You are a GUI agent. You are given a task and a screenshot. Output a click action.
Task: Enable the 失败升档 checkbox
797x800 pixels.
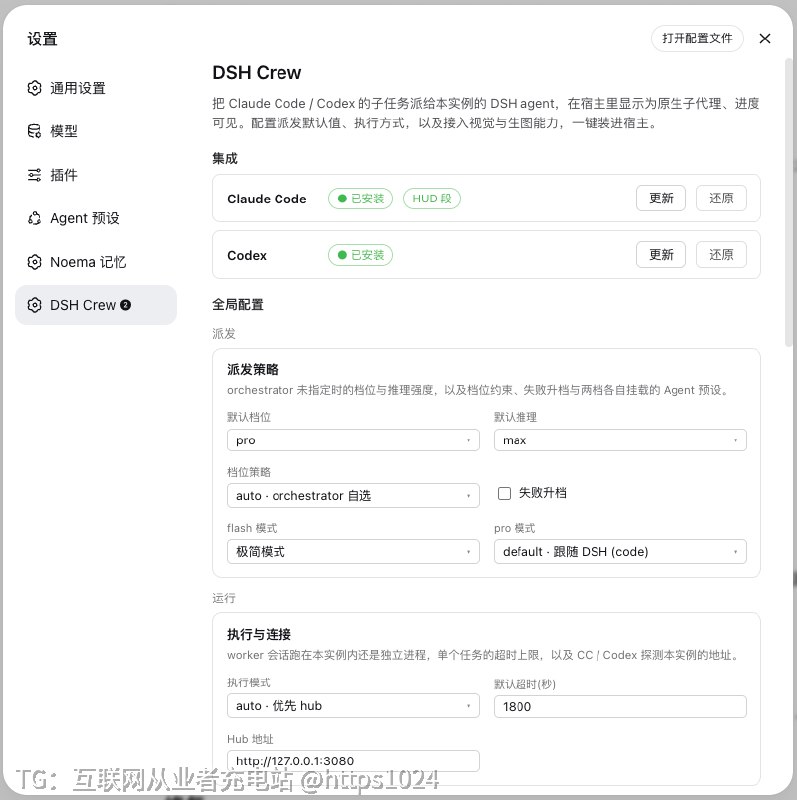[x=504, y=493]
